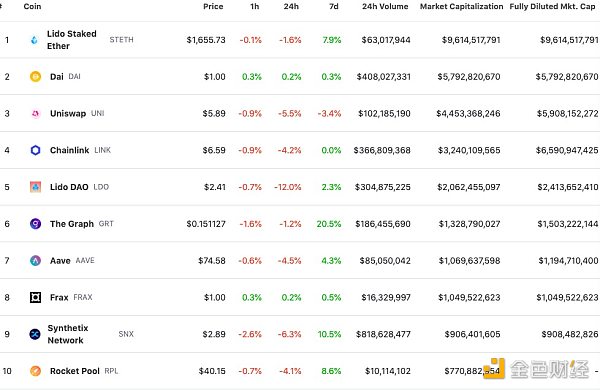Click The Graph market cap value
This screenshot has height=390, width=600.
pyautogui.click(x=469, y=224)
